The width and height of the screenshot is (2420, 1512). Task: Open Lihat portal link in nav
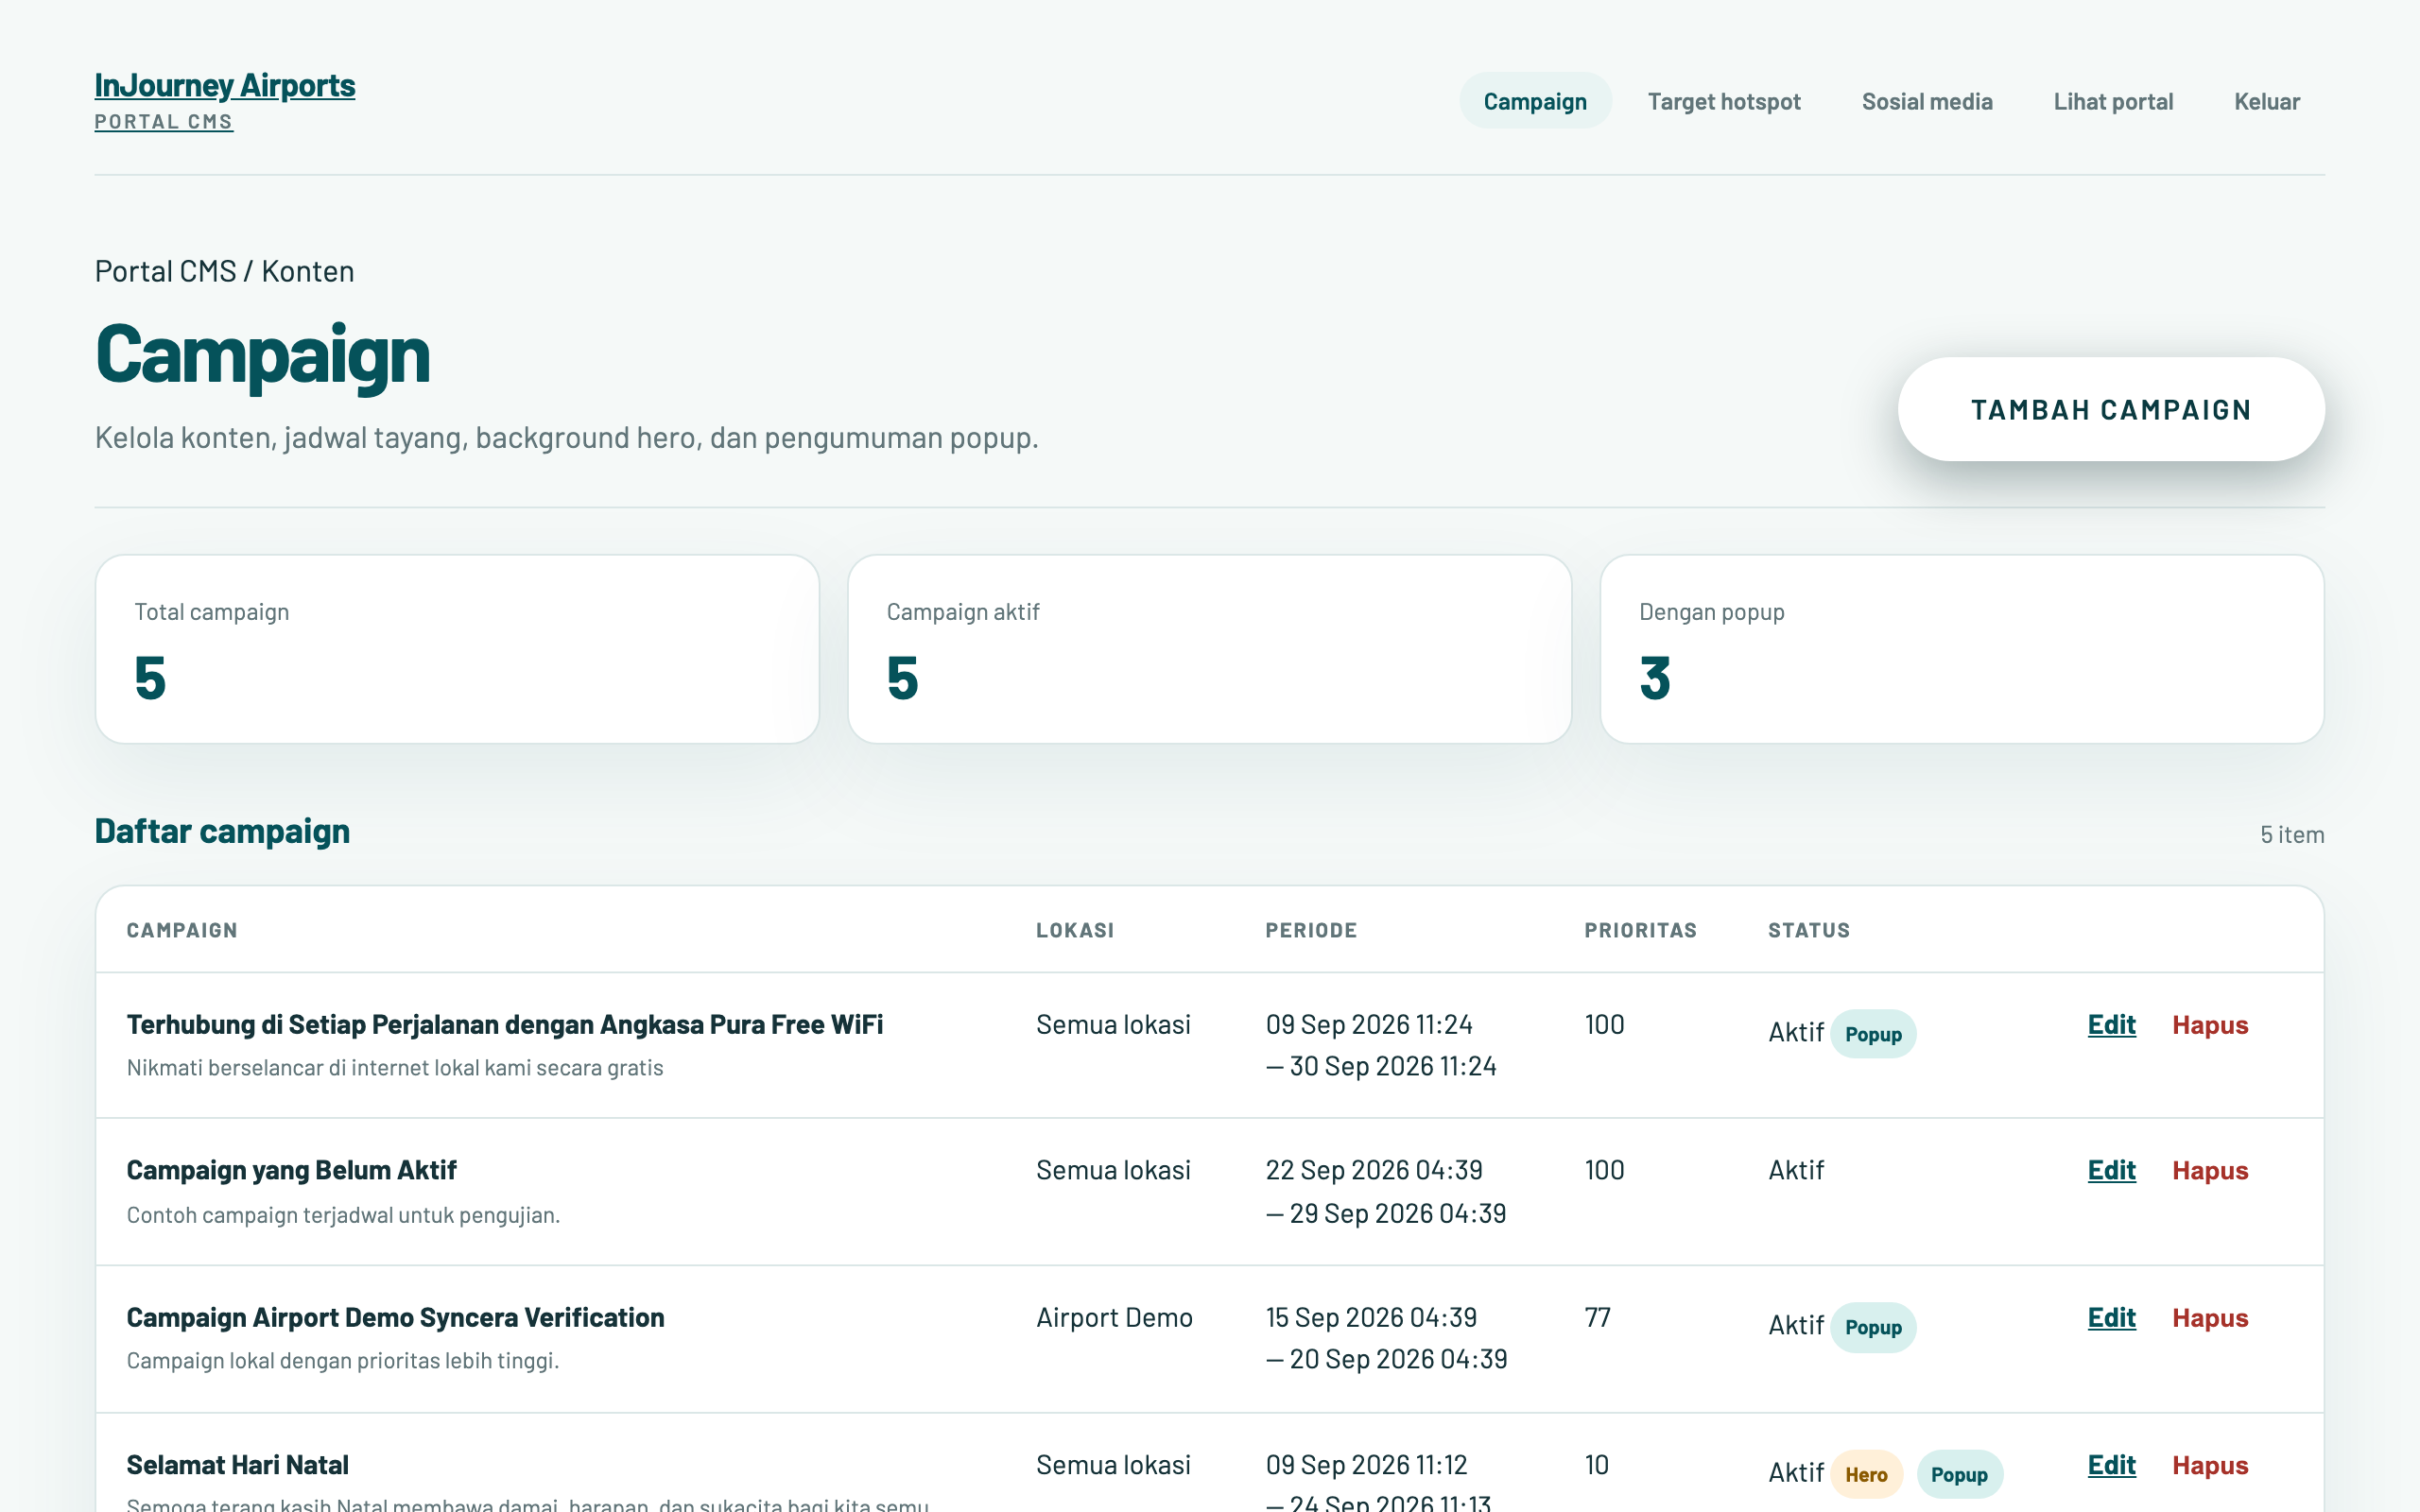pos(2113,101)
